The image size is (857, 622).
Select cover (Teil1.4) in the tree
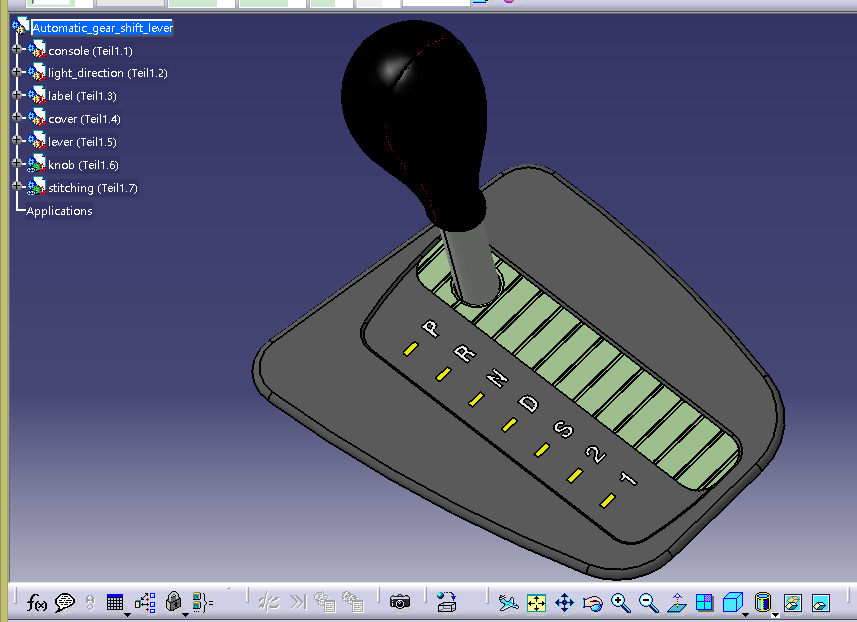[x=84, y=119]
